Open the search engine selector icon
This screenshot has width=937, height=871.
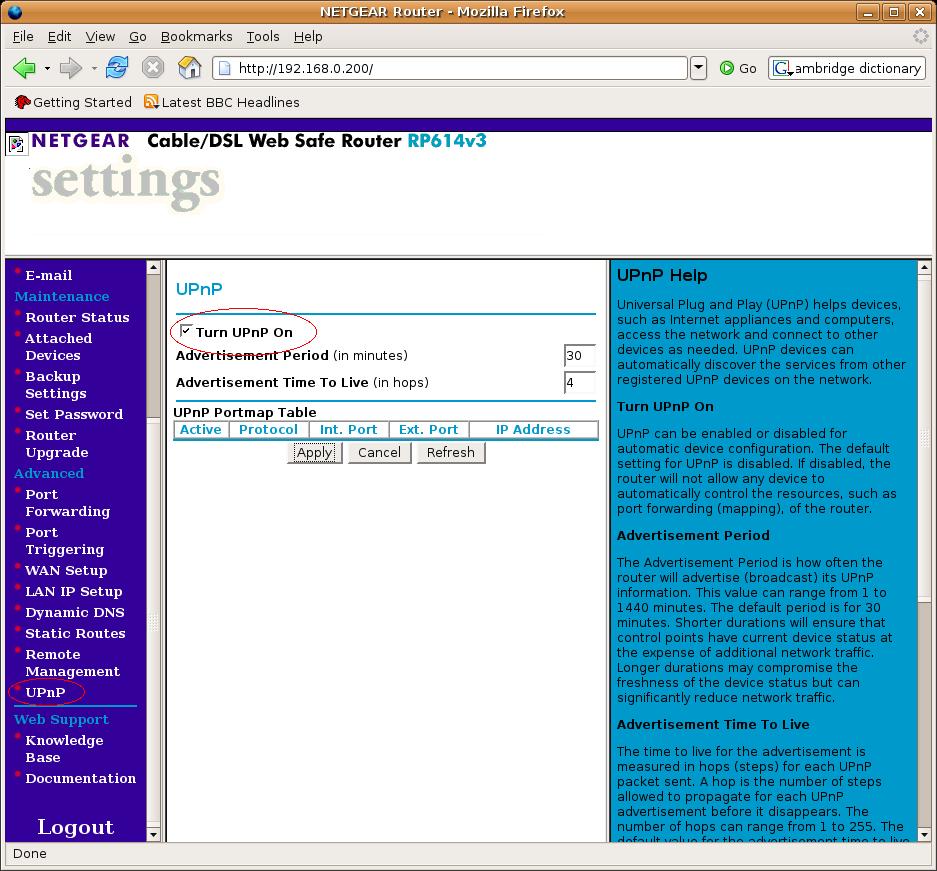tap(782, 68)
